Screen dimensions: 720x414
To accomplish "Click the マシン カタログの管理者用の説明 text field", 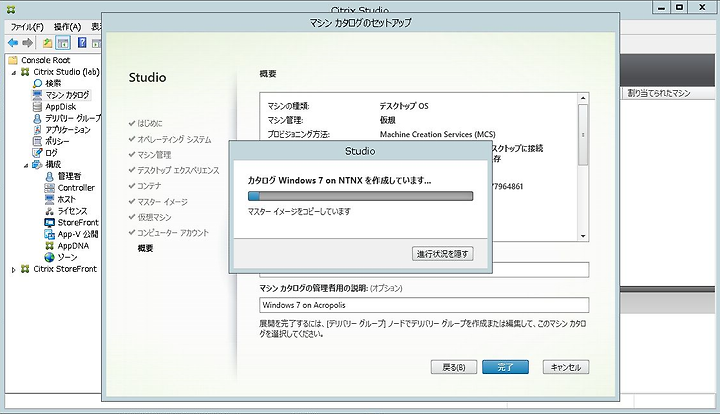I will coord(424,305).
